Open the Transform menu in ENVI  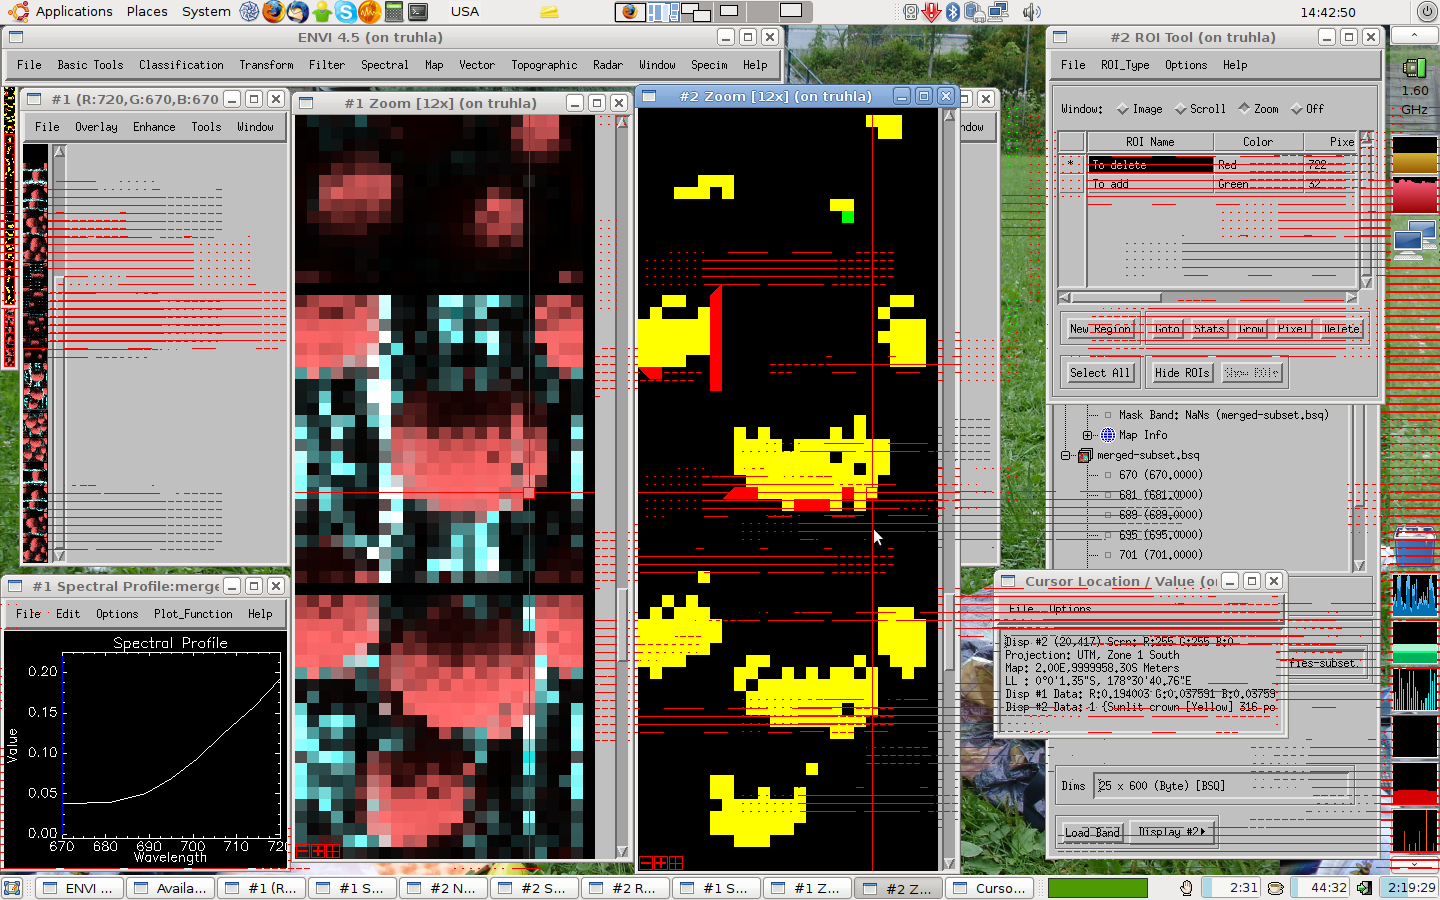point(266,65)
